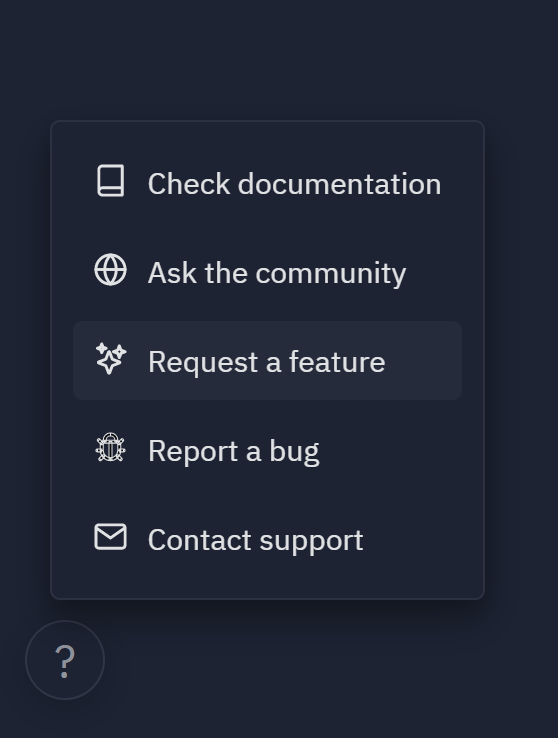
Task: Click the envelope icon for support
Action: tap(111, 537)
